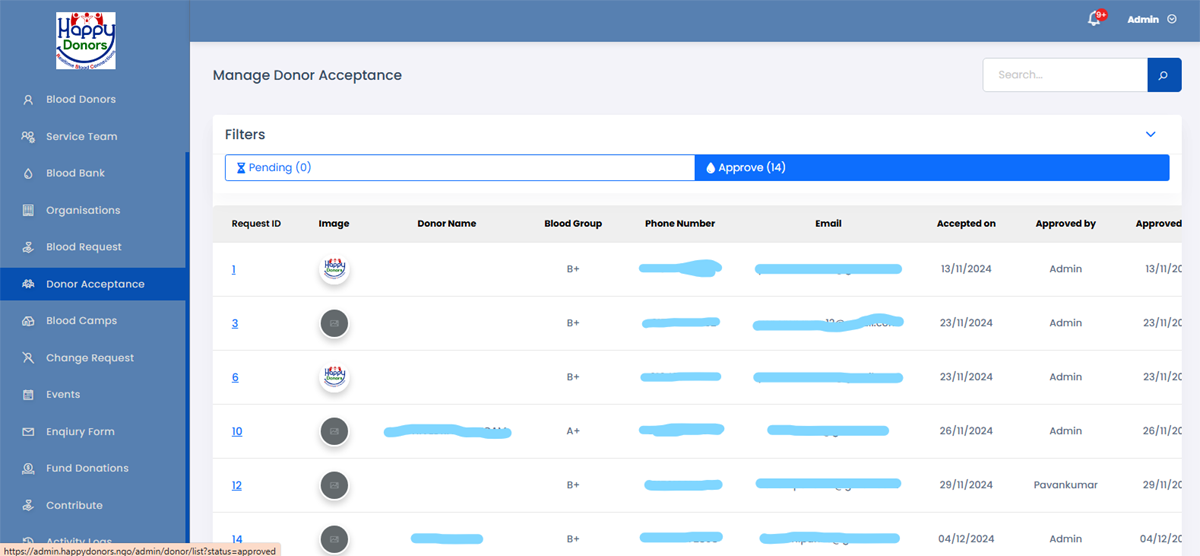Viewport: 1200px width, 556px height.
Task: Open request ID 3 link
Action: [235, 324]
